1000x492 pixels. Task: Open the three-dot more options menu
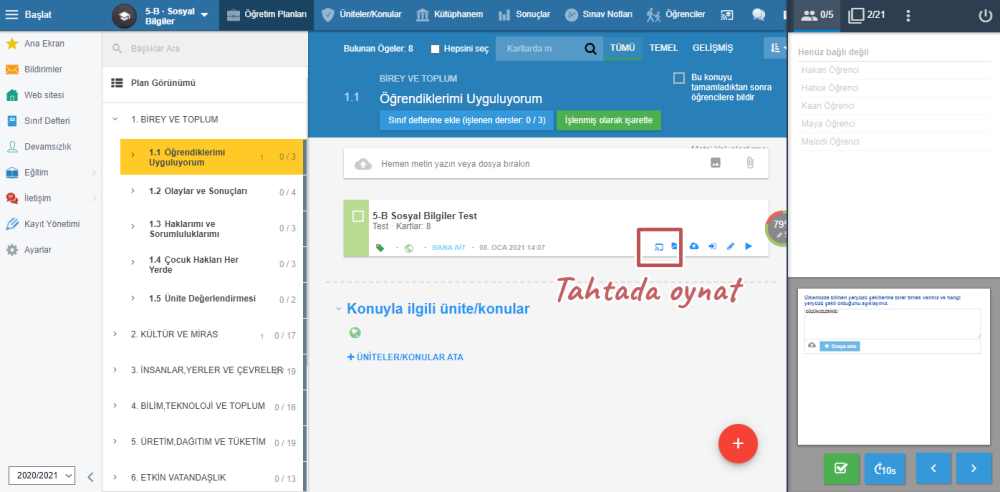coord(908,15)
